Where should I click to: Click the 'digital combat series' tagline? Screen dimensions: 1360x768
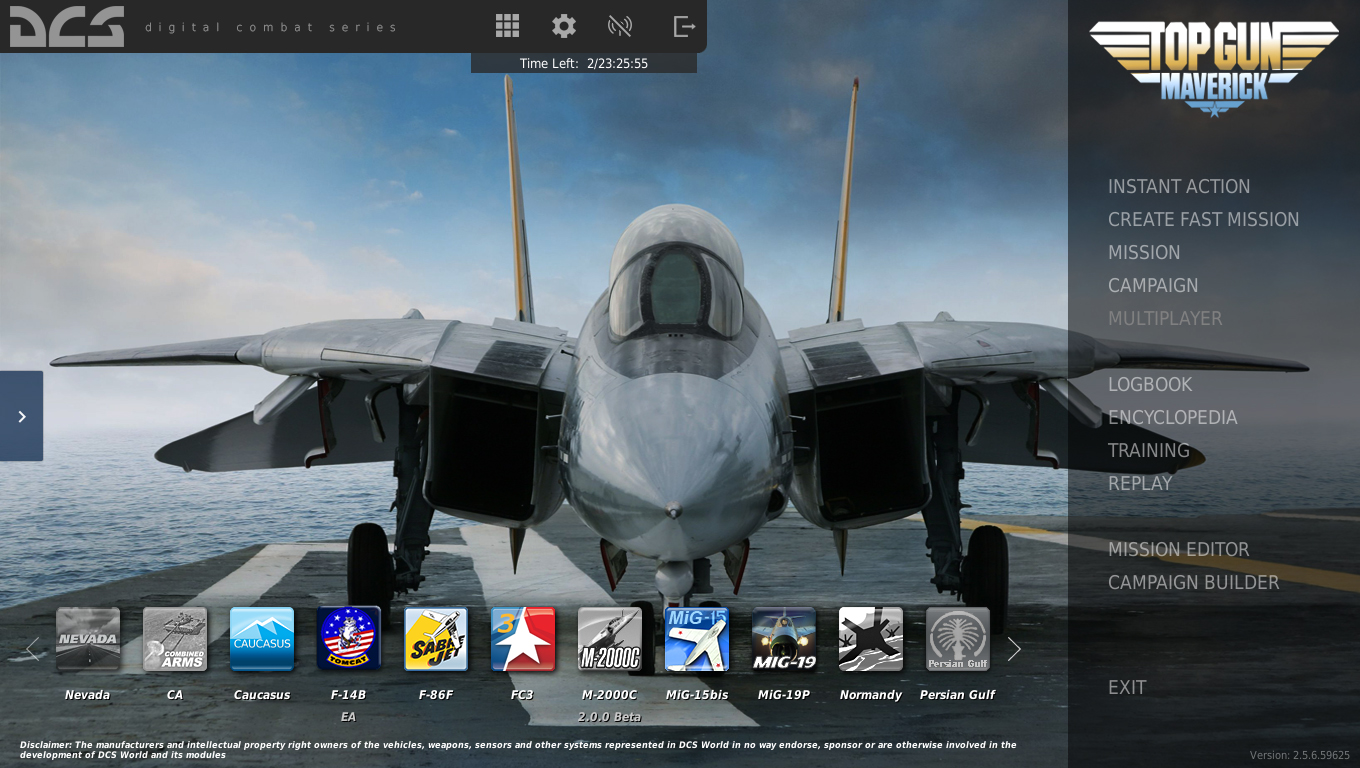tap(271, 27)
